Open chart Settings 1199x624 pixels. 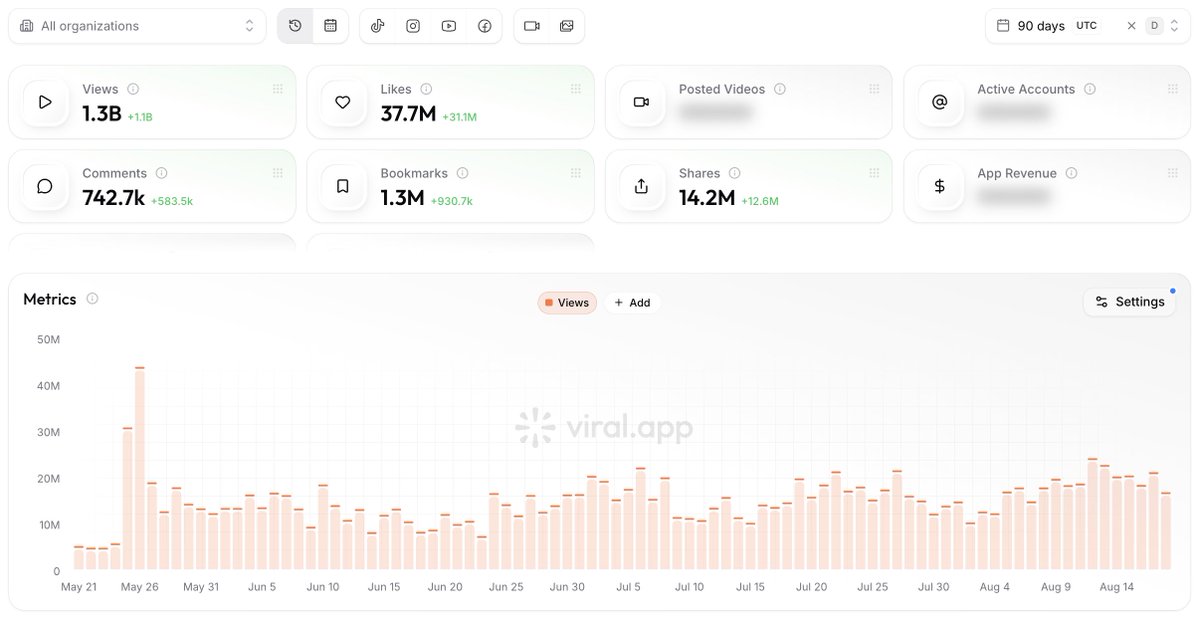pyautogui.click(x=1129, y=302)
